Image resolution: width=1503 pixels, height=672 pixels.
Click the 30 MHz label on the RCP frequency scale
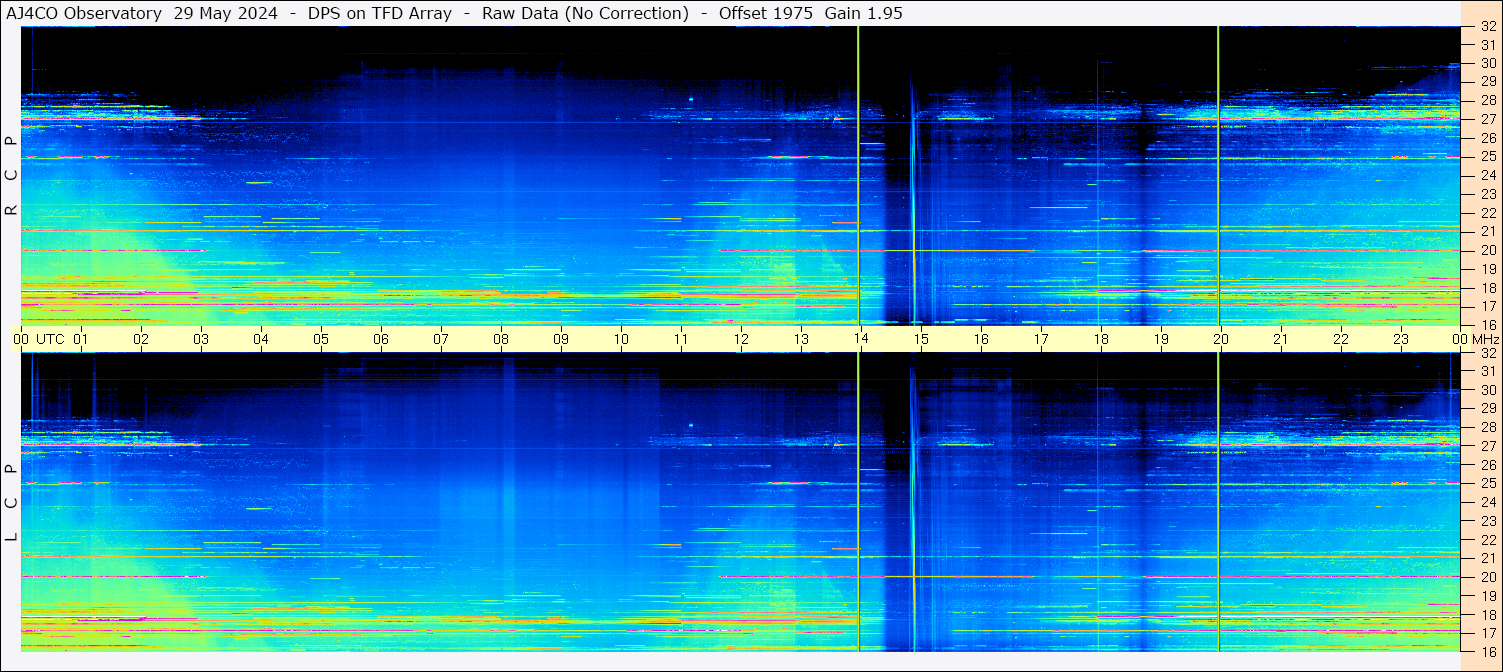point(1487,63)
